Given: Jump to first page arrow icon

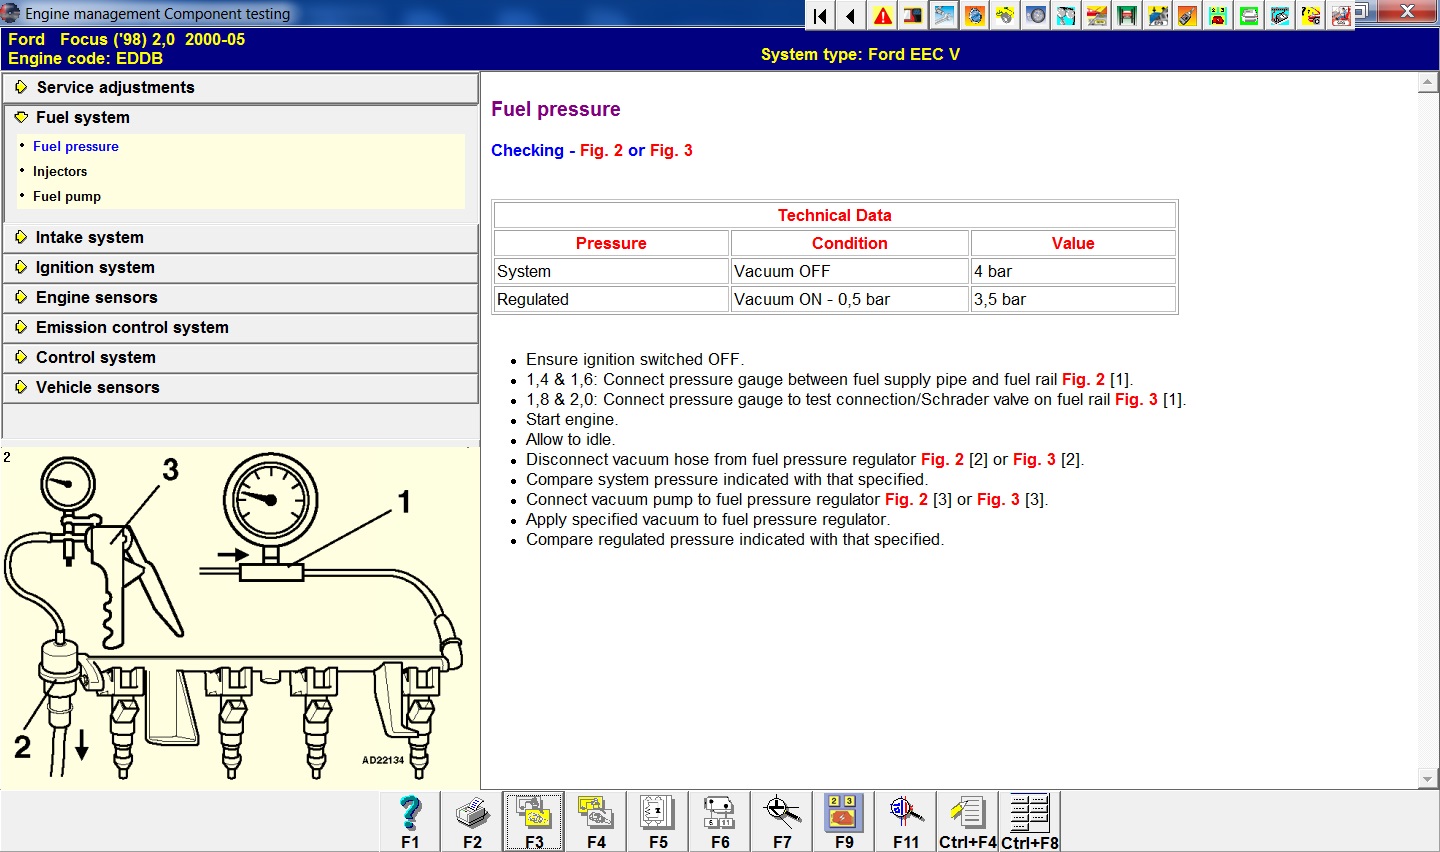Looking at the screenshot, I should [x=820, y=15].
